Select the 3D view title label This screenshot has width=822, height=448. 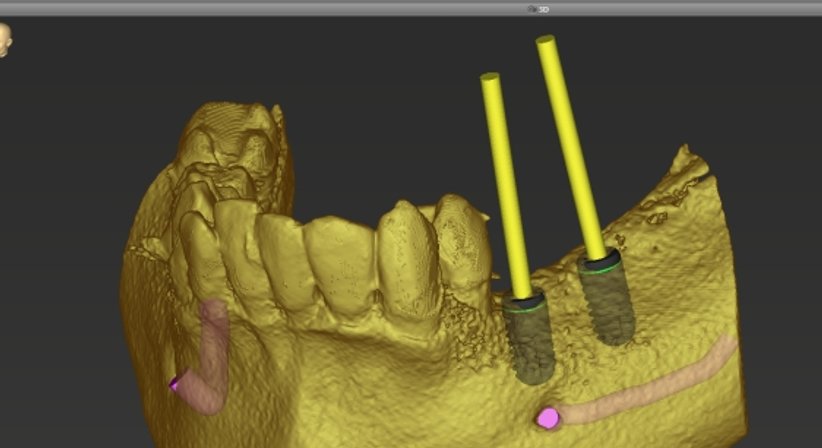pyautogui.click(x=544, y=8)
